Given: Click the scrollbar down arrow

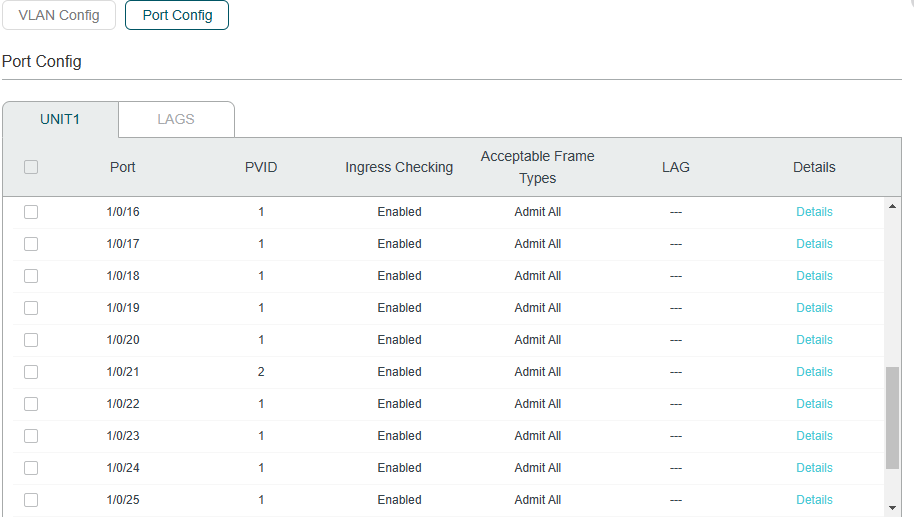Looking at the screenshot, I should tap(892, 508).
